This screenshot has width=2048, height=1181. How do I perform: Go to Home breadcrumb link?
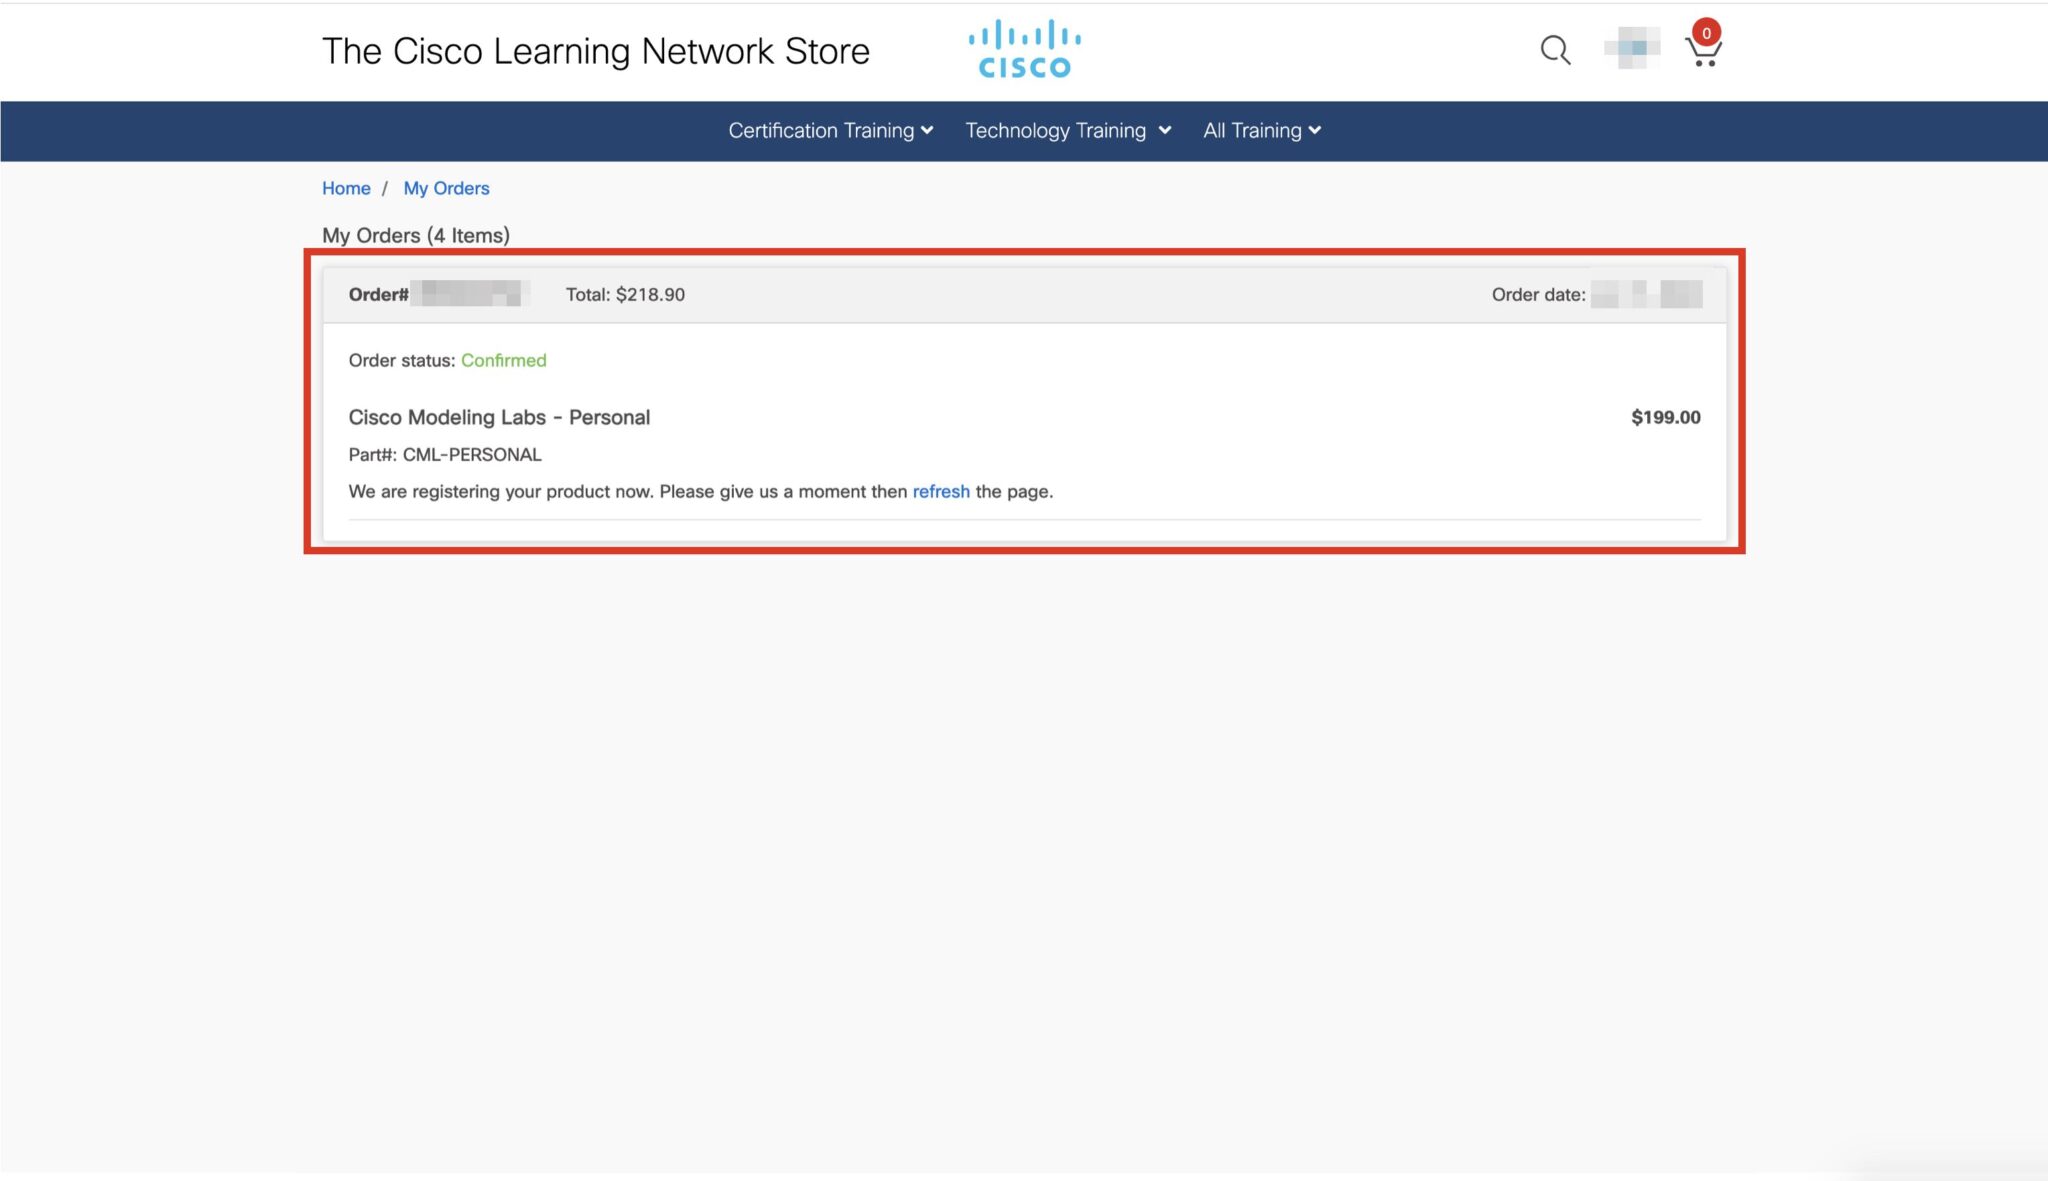coord(346,188)
